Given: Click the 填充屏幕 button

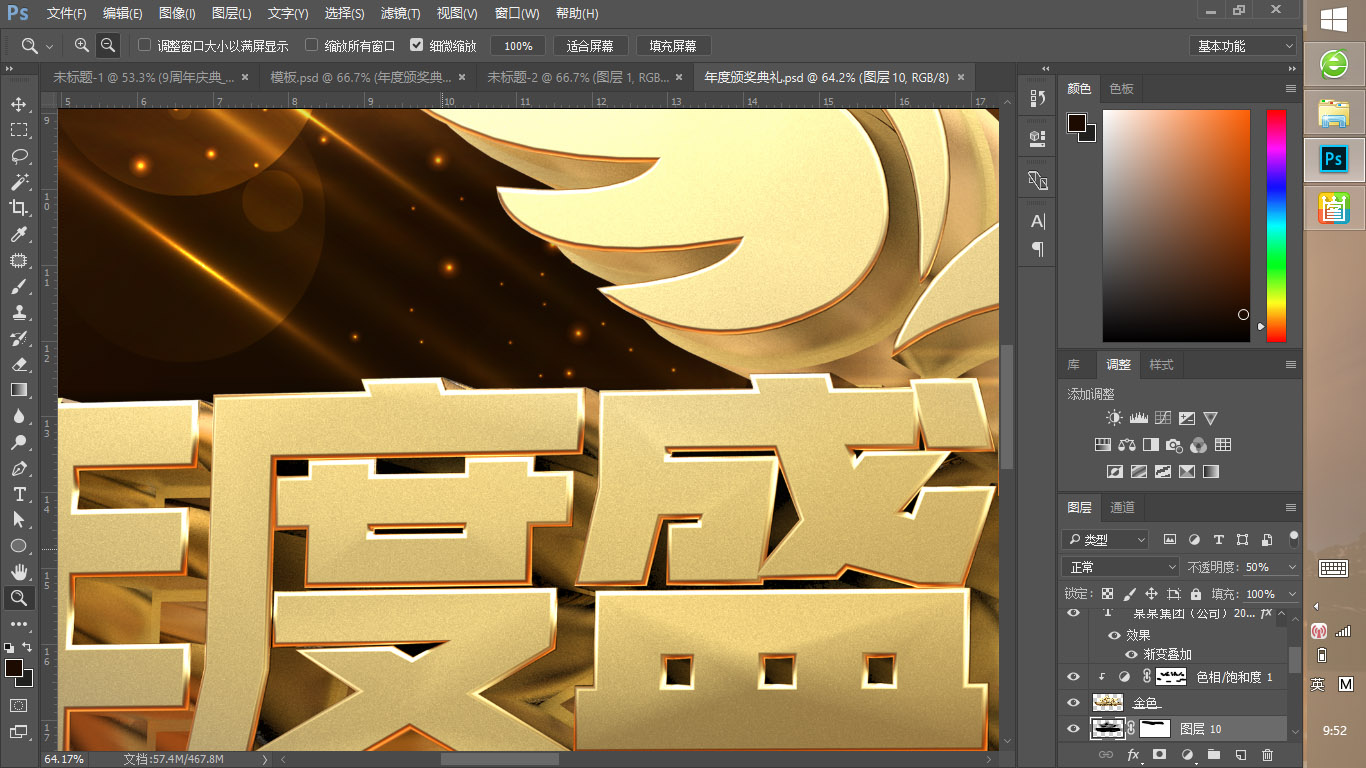Looking at the screenshot, I should tap(673, 46).
